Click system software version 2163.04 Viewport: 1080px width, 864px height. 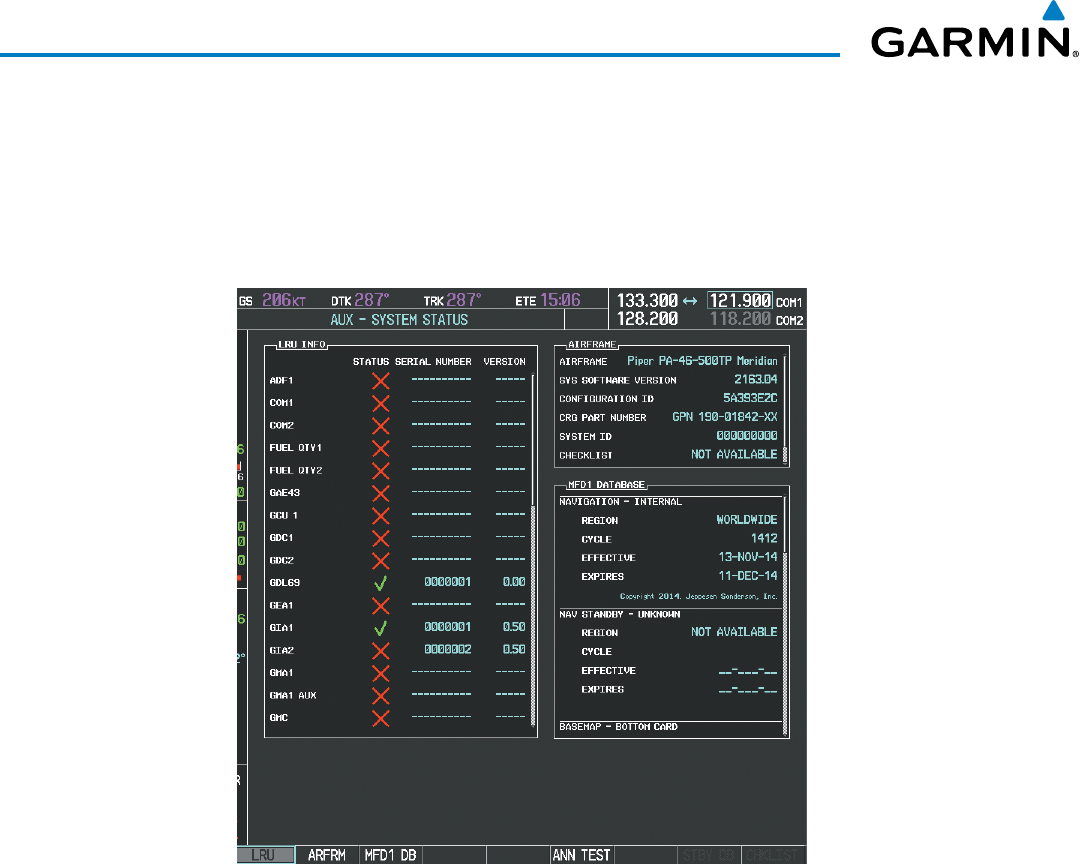pyautogui.click(x=756, y=380)
